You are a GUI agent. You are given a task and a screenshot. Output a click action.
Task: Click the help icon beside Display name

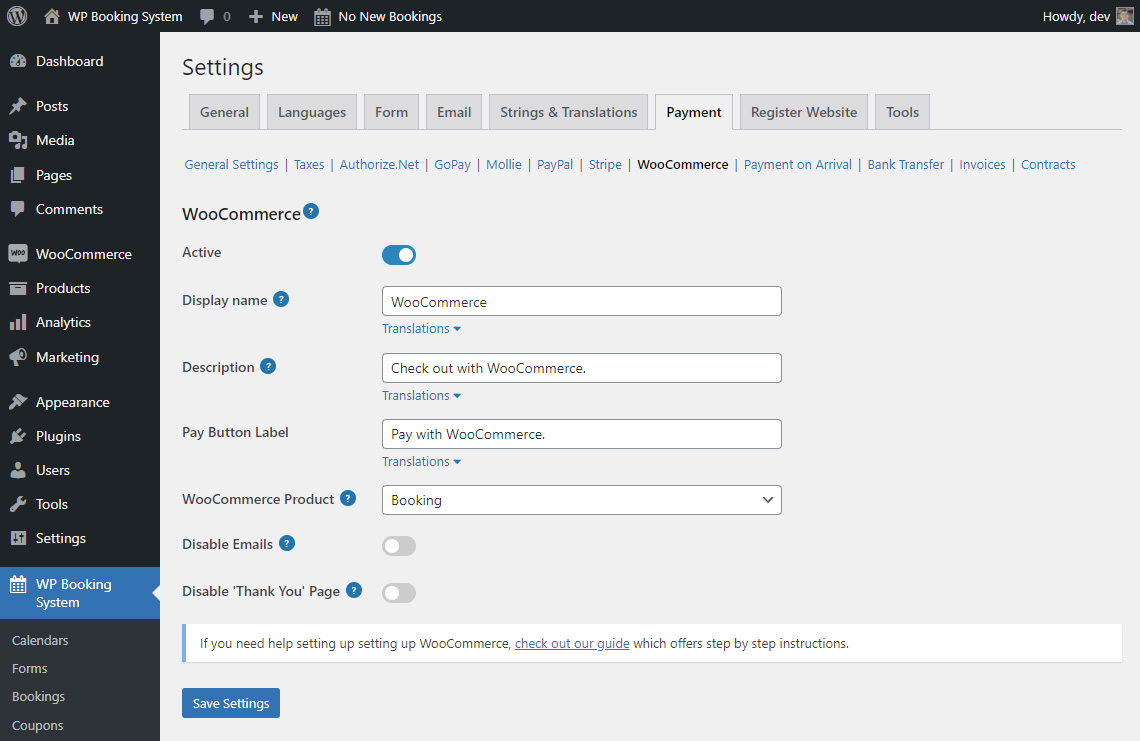click(281, 300)
